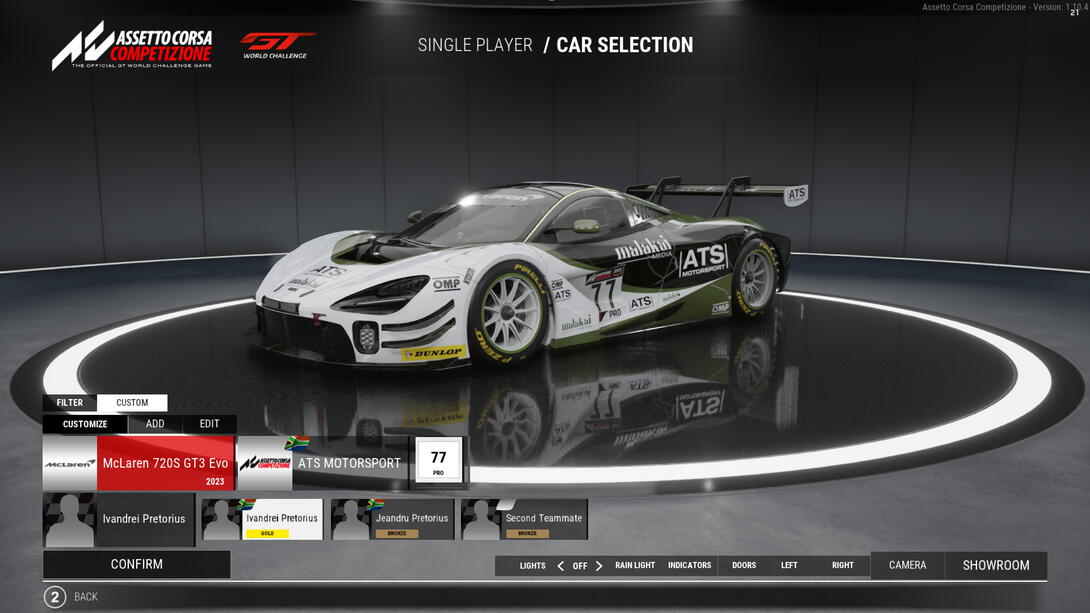1090x613 pixels.
Task: Click the Camera button
Action: (x=907, y=566)
